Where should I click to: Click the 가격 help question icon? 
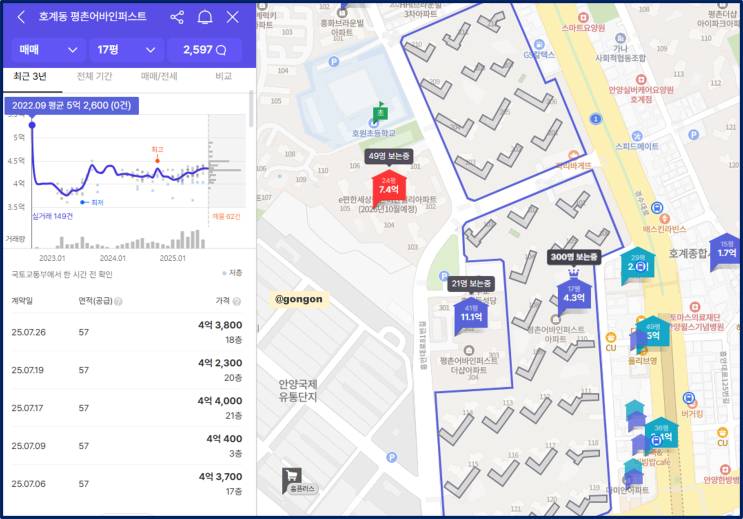pyautogui.click(x=237, y=301)
